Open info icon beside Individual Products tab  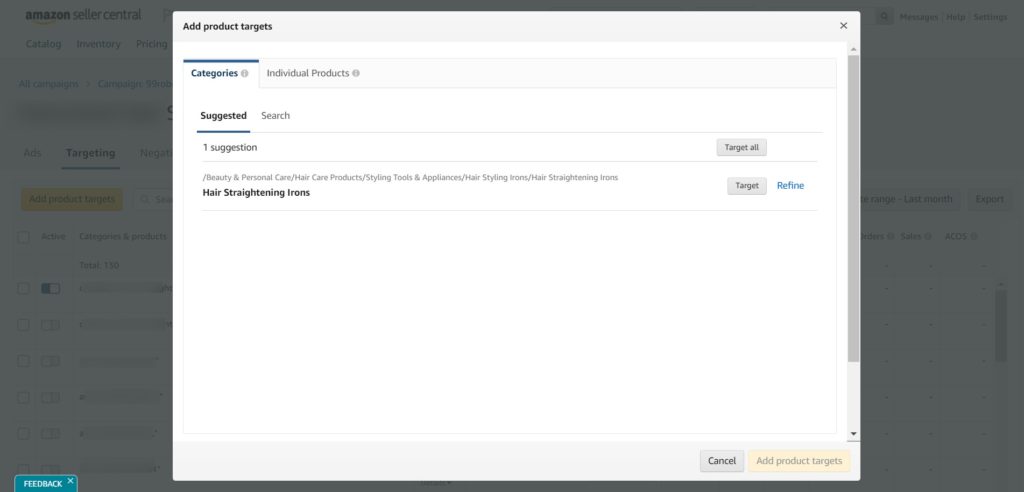pos(356,73)
